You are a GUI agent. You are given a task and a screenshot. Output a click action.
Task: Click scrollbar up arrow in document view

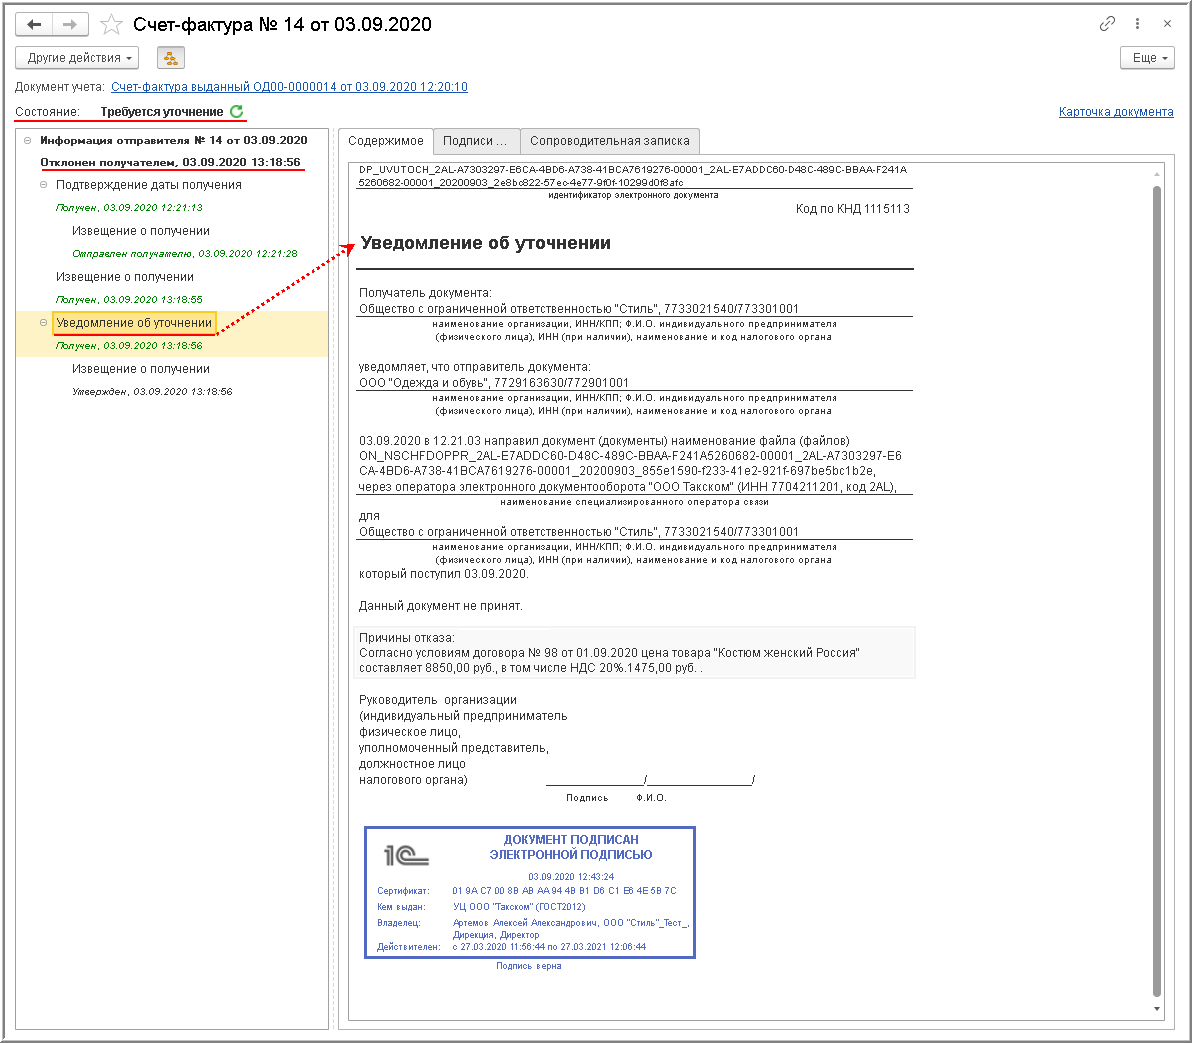[1157, 174]
